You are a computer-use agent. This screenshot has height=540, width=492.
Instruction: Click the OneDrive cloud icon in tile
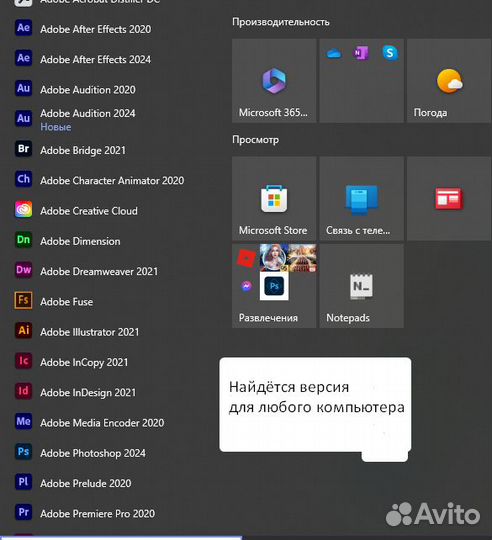(334, 53)
